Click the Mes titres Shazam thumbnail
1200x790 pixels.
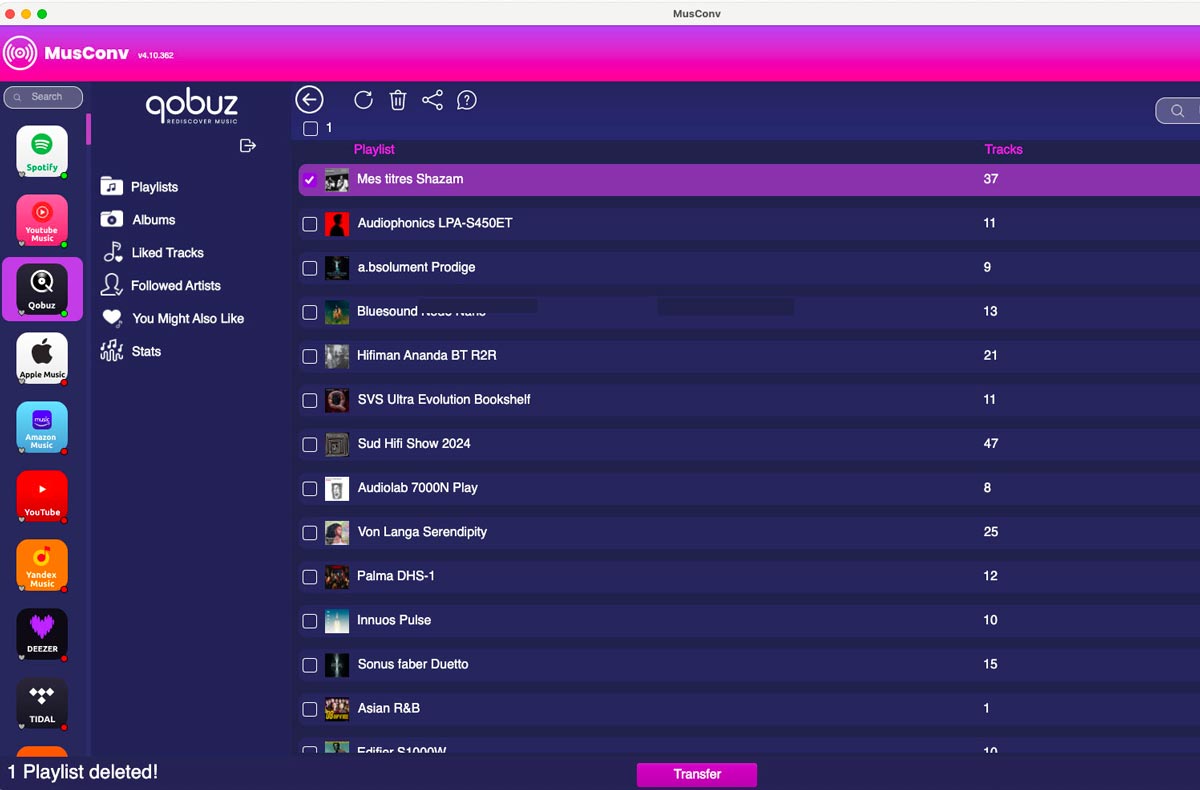click(337, 180)
